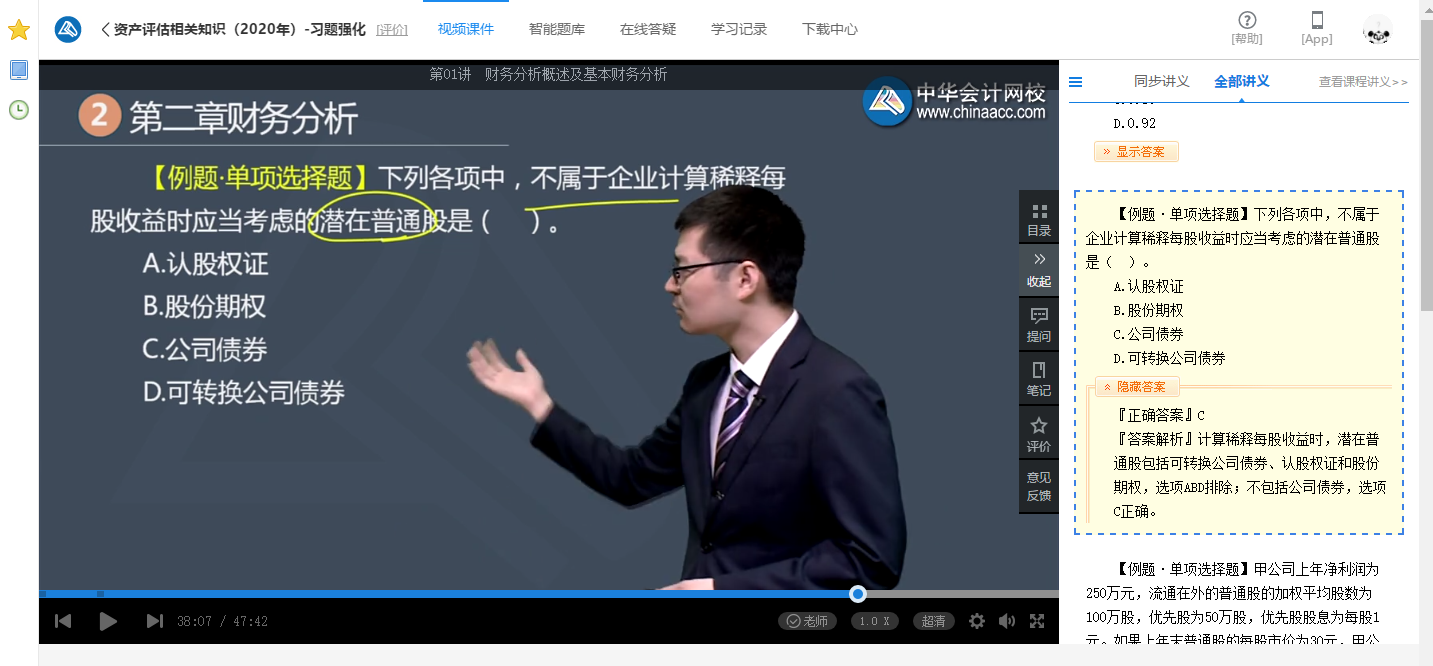
Task: Mute the video with speaker icon
Action: [x=1007, y=621]
